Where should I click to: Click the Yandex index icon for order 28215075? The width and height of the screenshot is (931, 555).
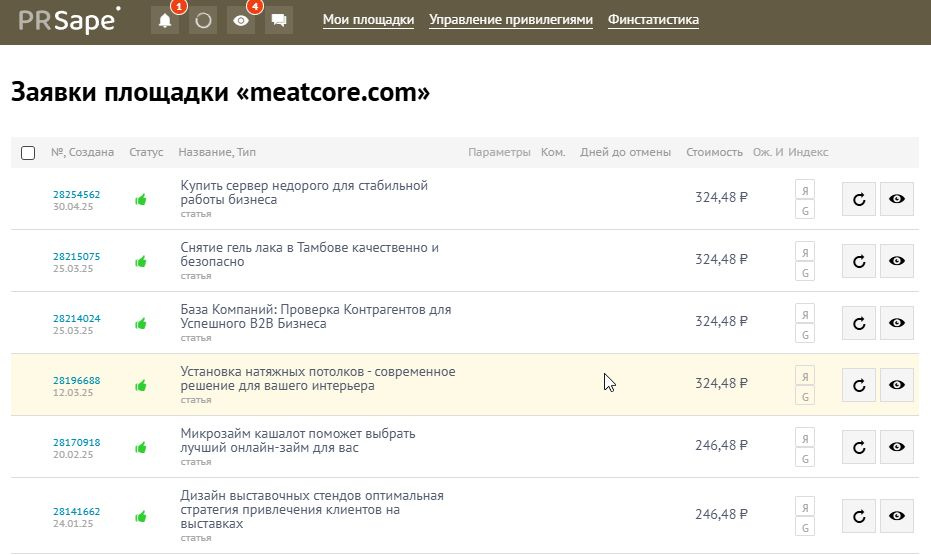805,251
